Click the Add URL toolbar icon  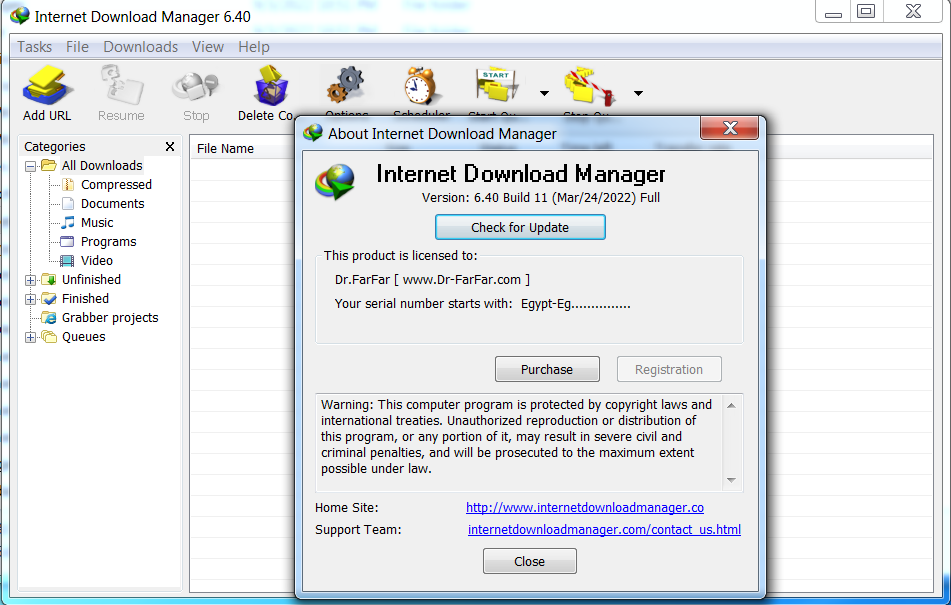tap(46, 87)
